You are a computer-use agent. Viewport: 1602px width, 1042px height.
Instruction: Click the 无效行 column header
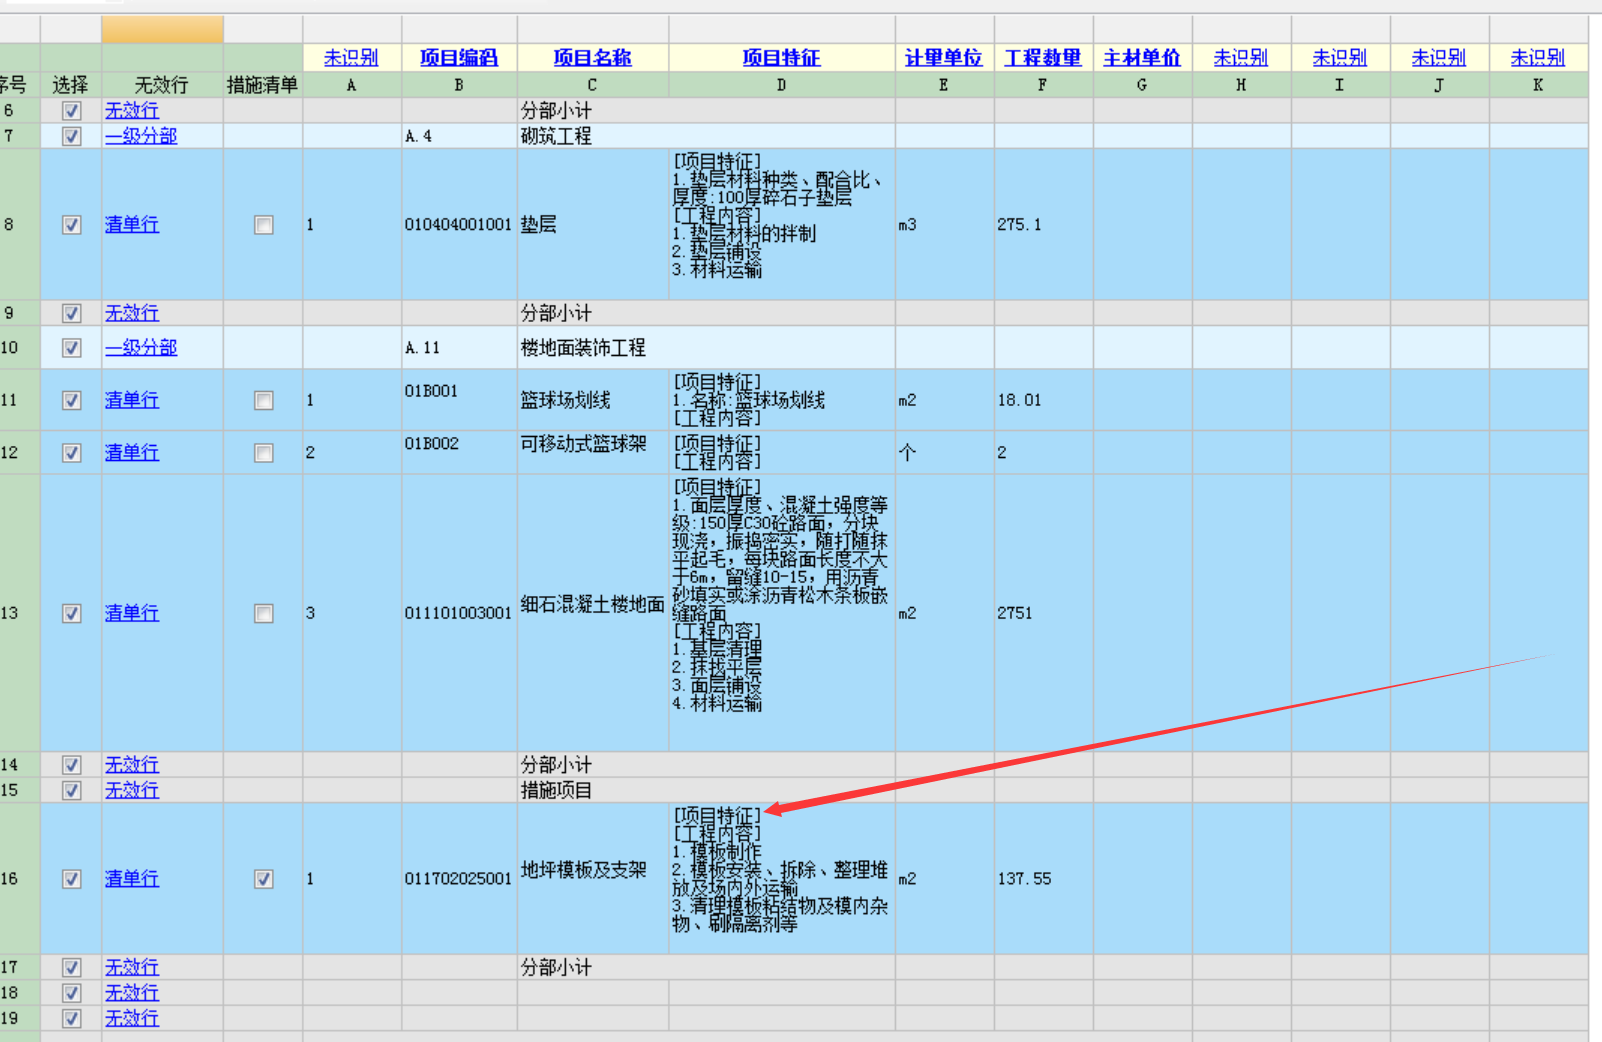point(161,85)
